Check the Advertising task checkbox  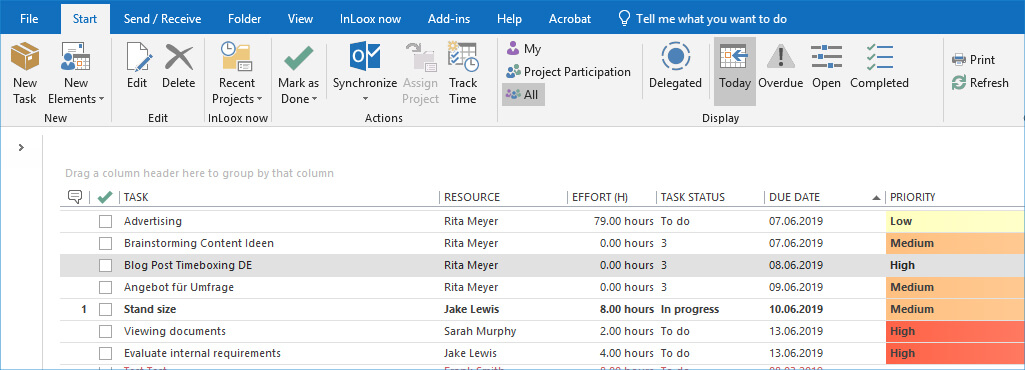click(x=105, y=222)
